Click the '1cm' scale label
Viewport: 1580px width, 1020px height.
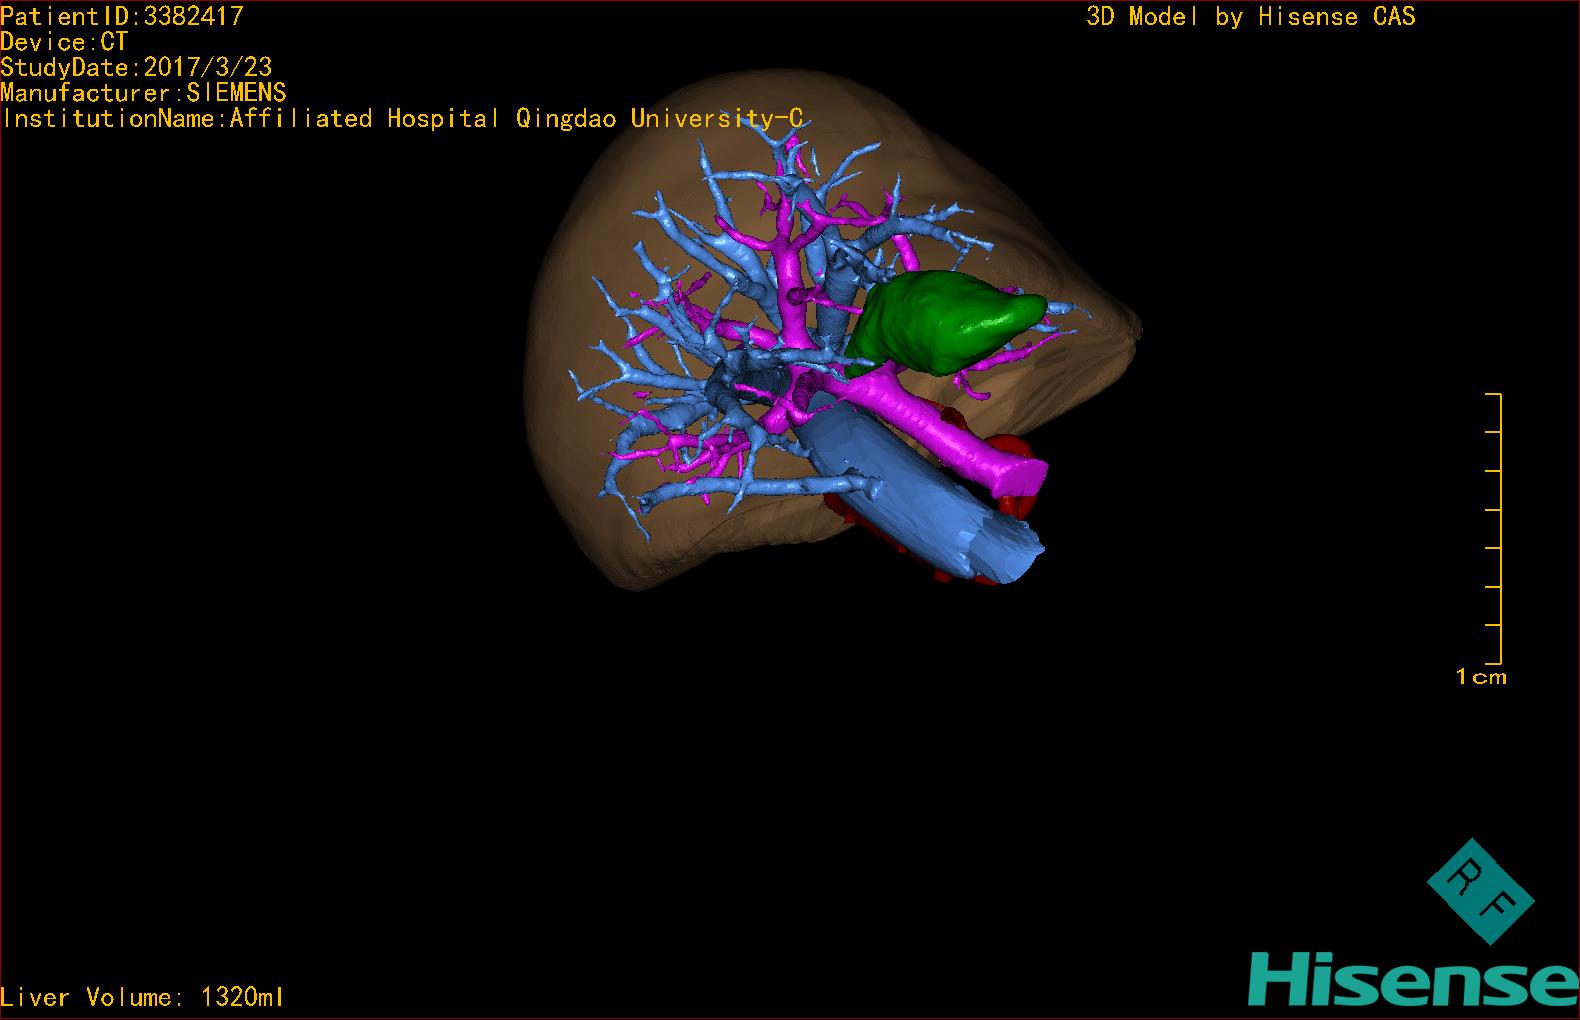1480,677
